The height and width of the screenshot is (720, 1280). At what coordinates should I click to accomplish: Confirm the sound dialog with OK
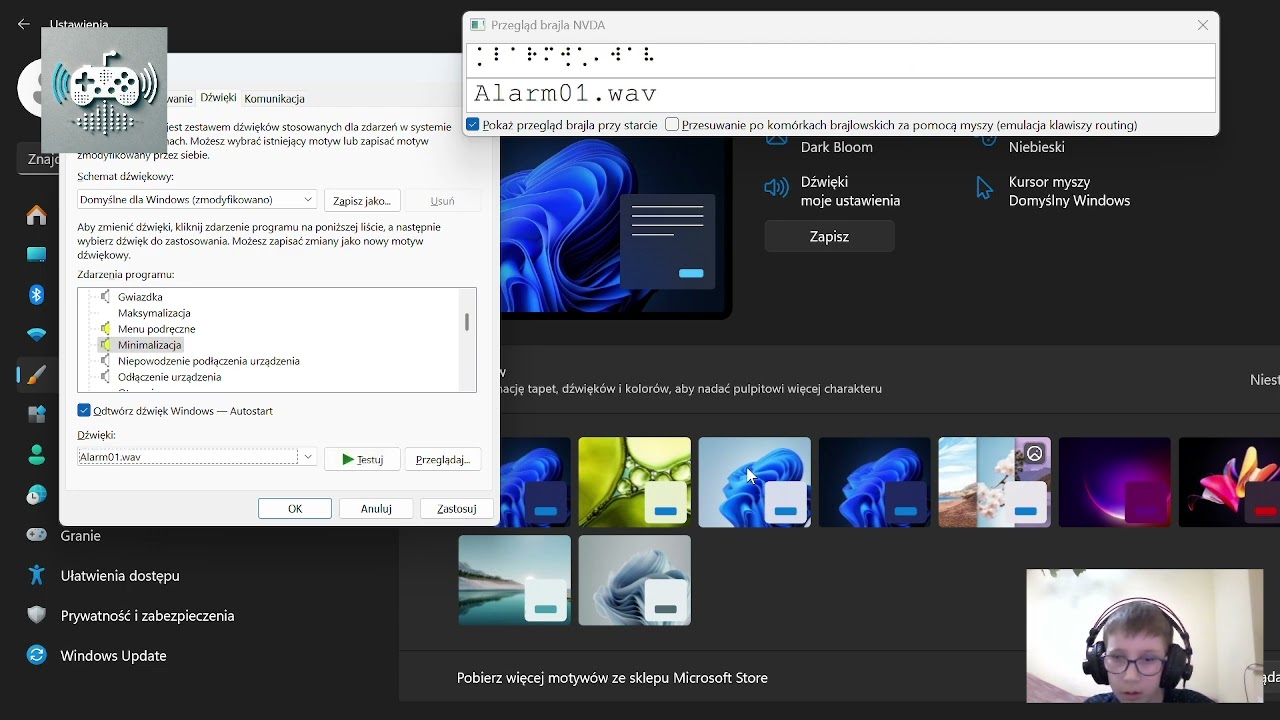click(295, 509)
